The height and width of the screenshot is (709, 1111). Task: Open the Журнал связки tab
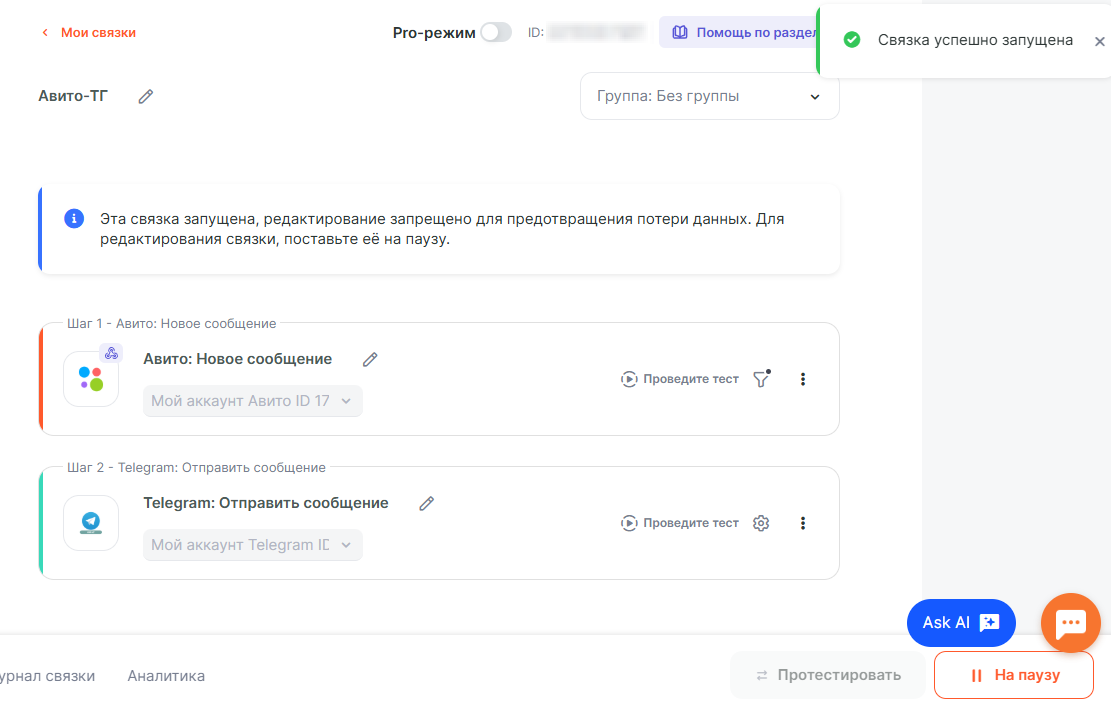click(47, 676)
